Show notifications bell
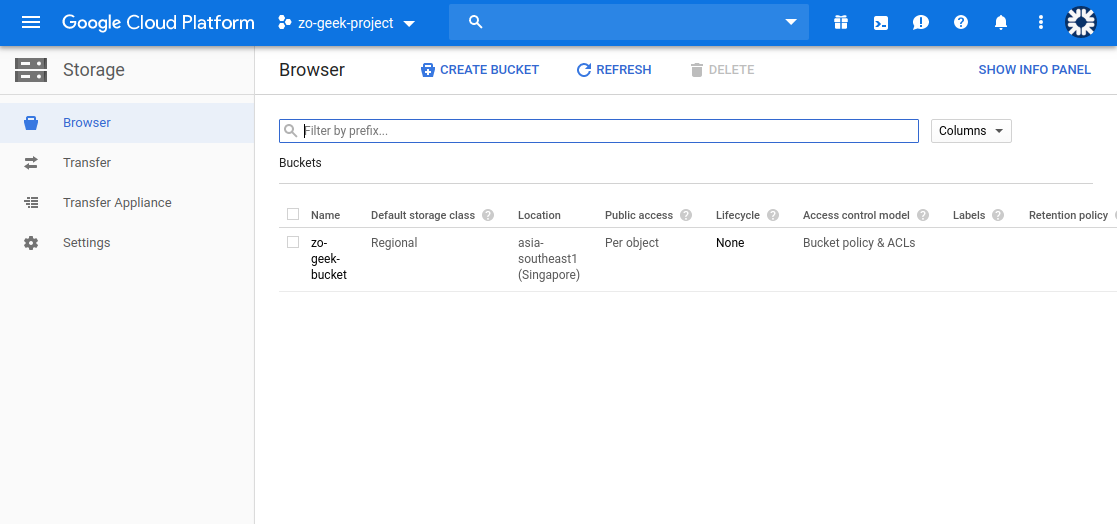Screen dimensions: 1117x524 coord(1001,22)
